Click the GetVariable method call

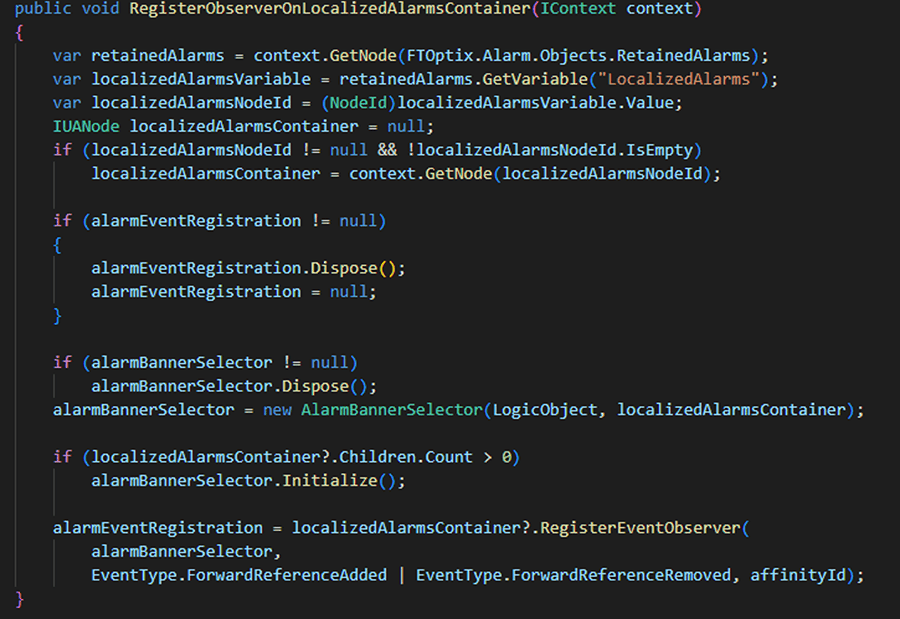pyautogui.click(x=535, y=79)
